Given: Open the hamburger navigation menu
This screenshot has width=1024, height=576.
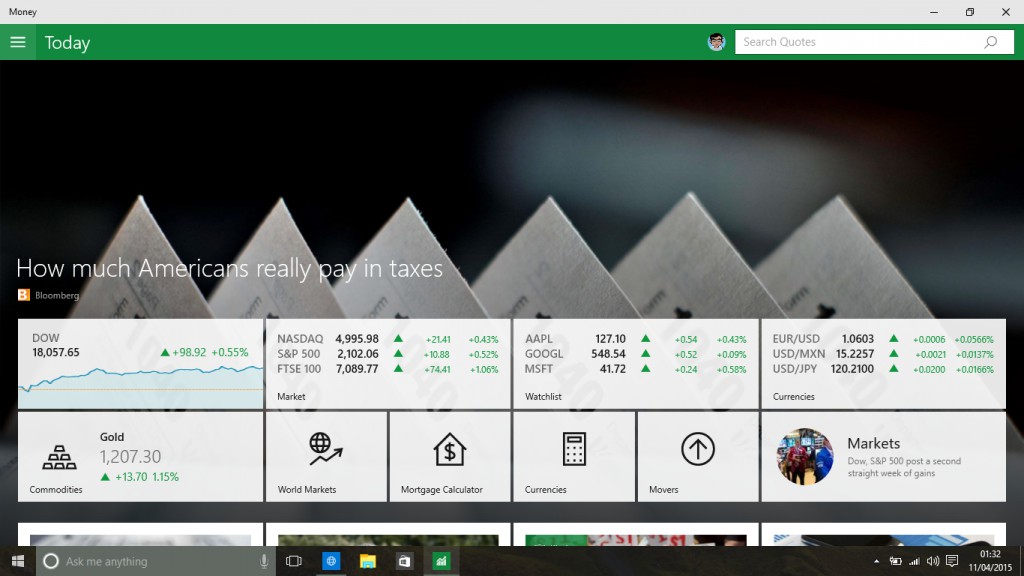Looking at the screenshot, I should pyautogui.click(x=18, y=42).
